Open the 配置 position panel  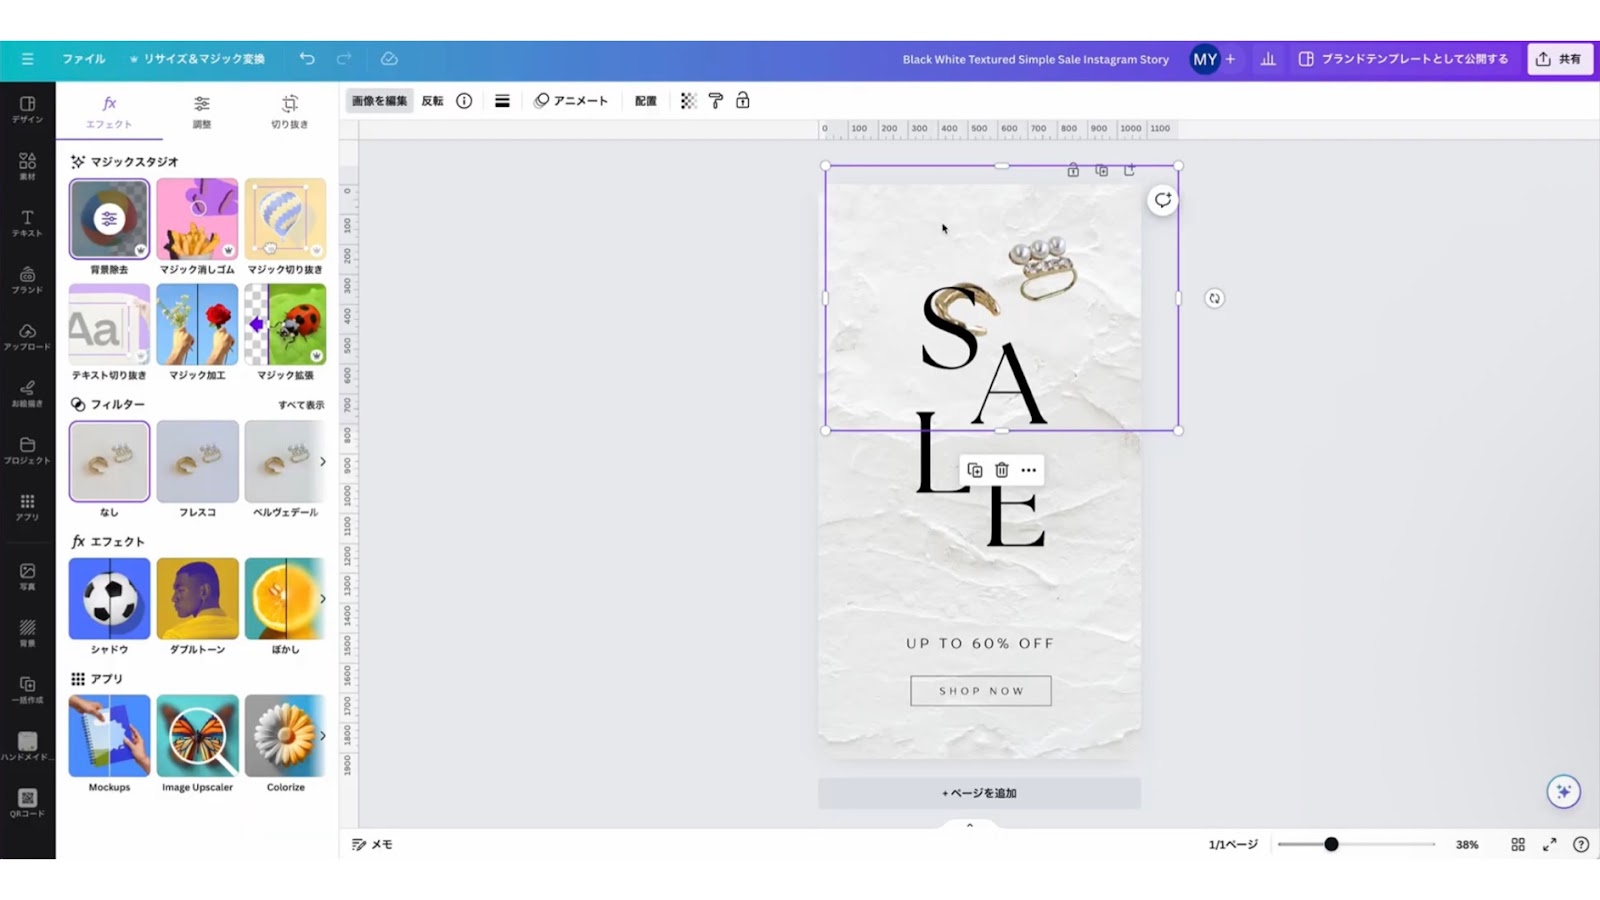(646, 101)
